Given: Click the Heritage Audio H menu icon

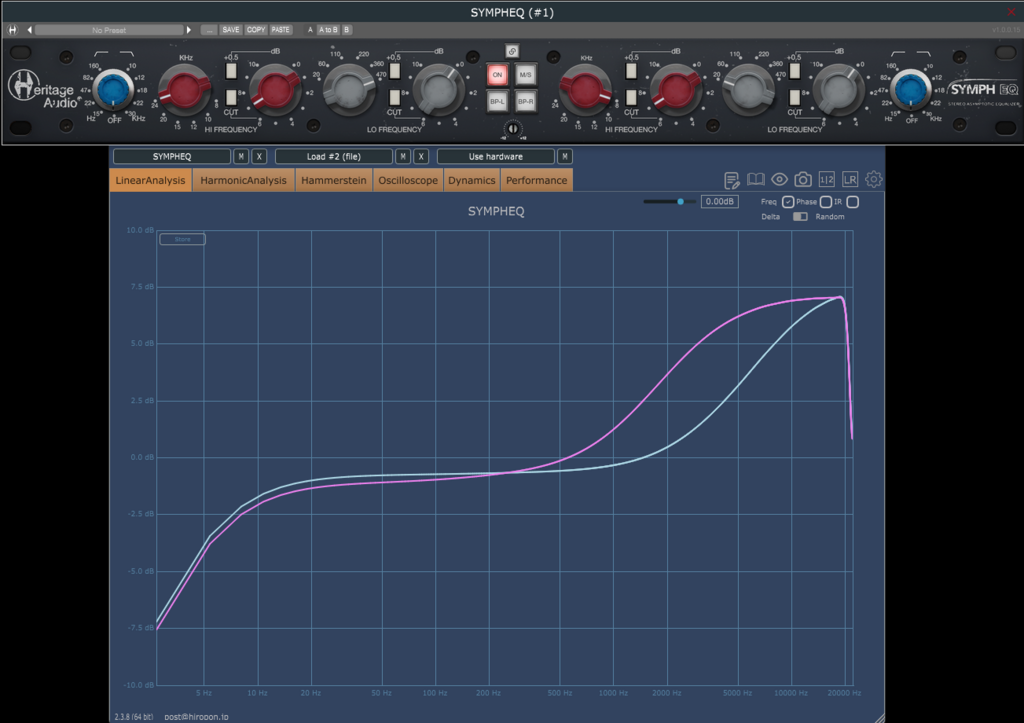Looking at the screenshot, I should (12, 30).
